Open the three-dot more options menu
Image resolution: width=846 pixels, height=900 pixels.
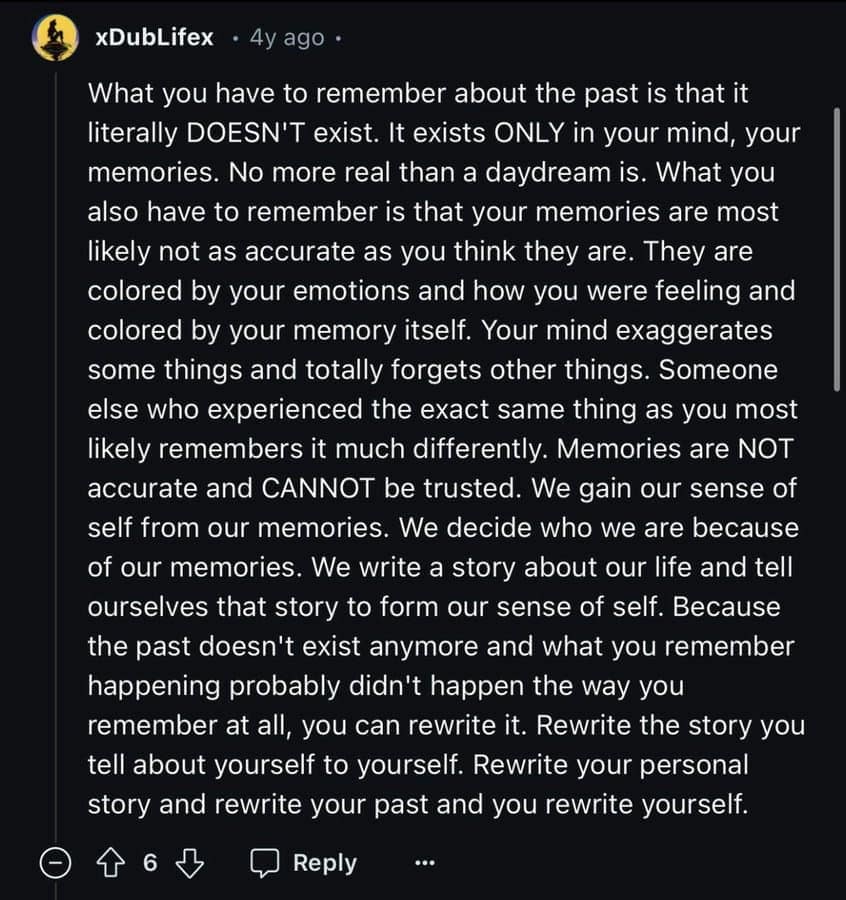[x=425, y=863]
